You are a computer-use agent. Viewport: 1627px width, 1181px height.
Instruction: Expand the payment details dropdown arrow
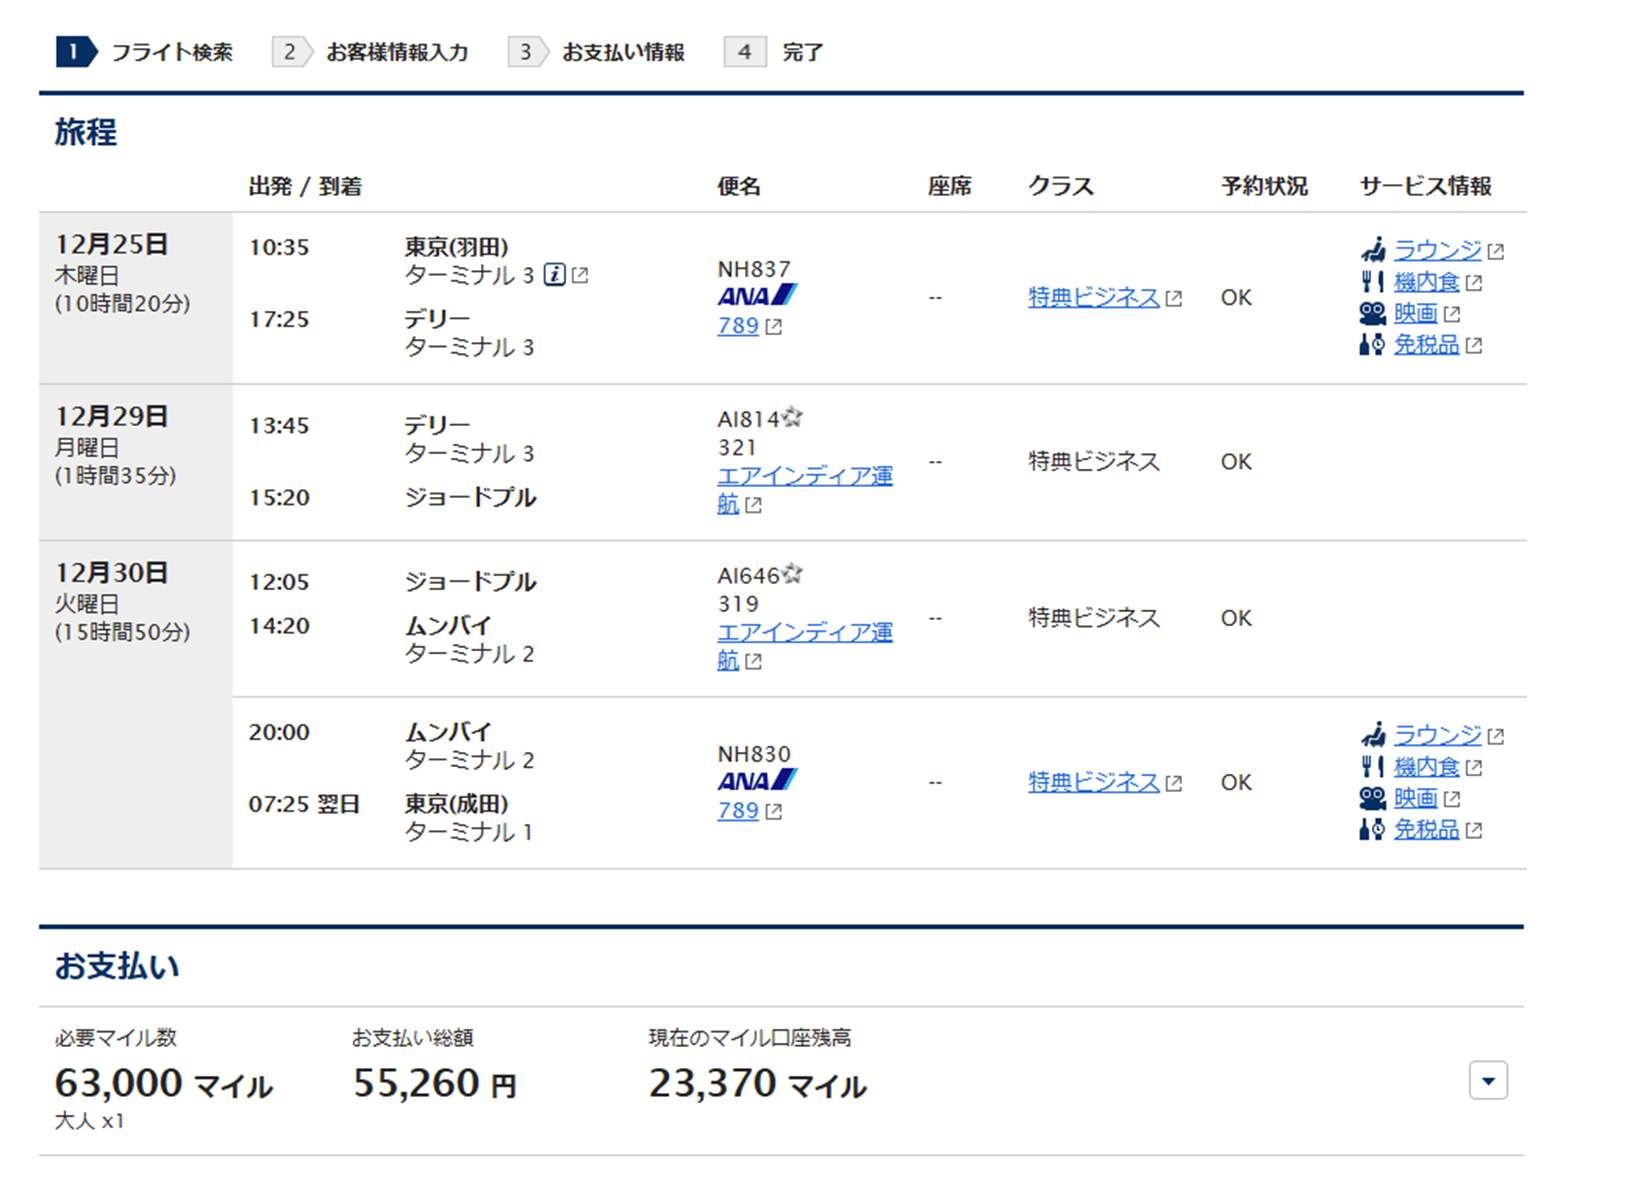(1488, 1081)
